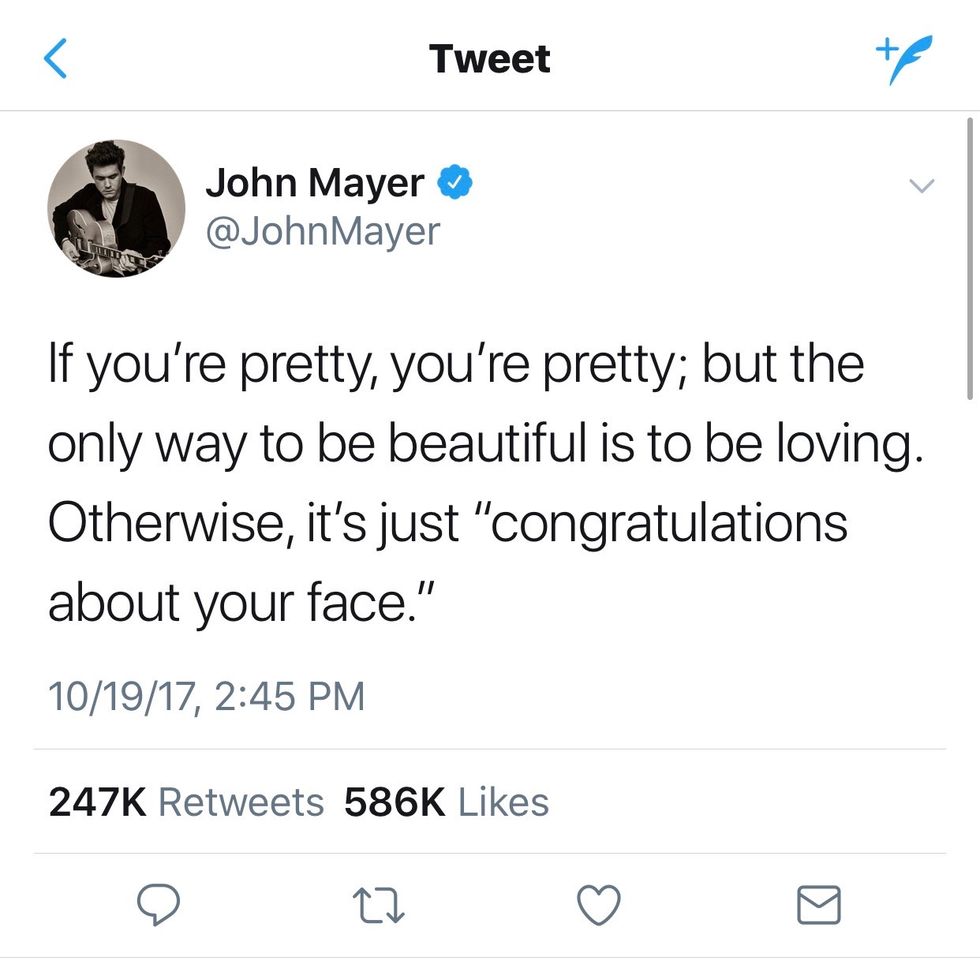The image size is (980, 968).
Task: Reply to tweet via speech bubble icon
Action: 158,904
